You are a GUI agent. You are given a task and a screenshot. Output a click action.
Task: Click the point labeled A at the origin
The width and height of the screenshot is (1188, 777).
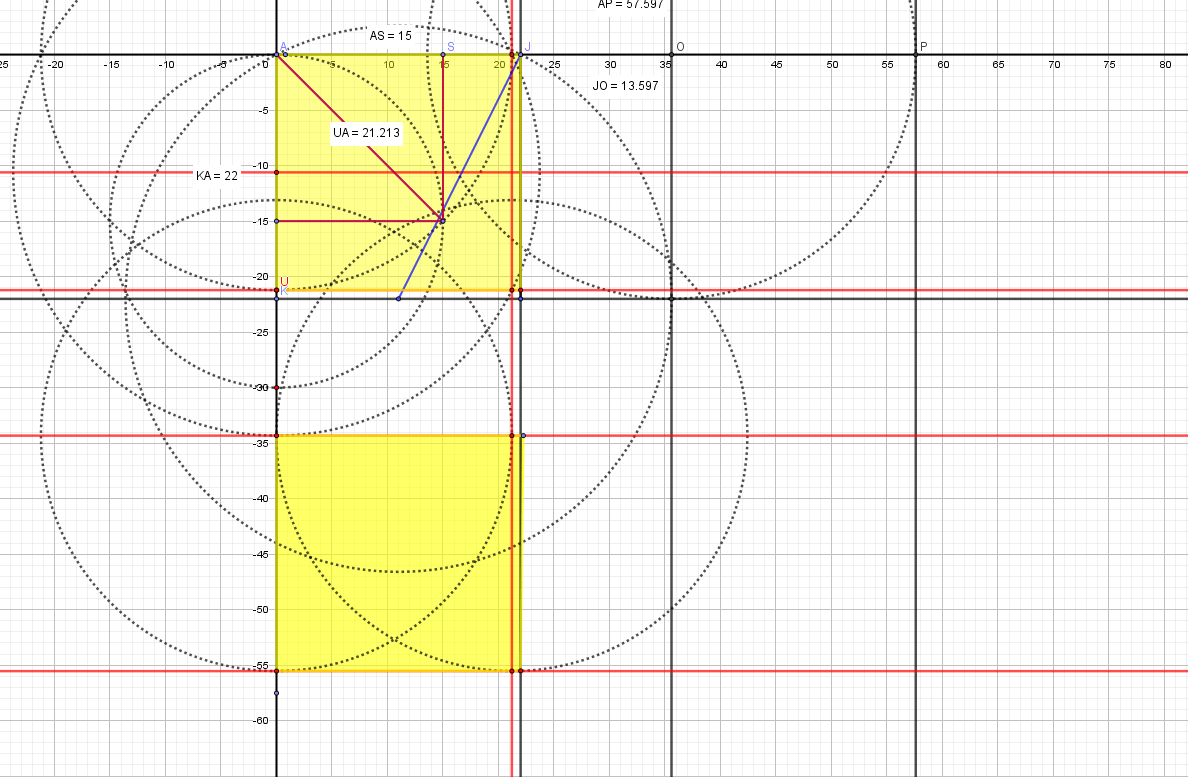(277, 55)
